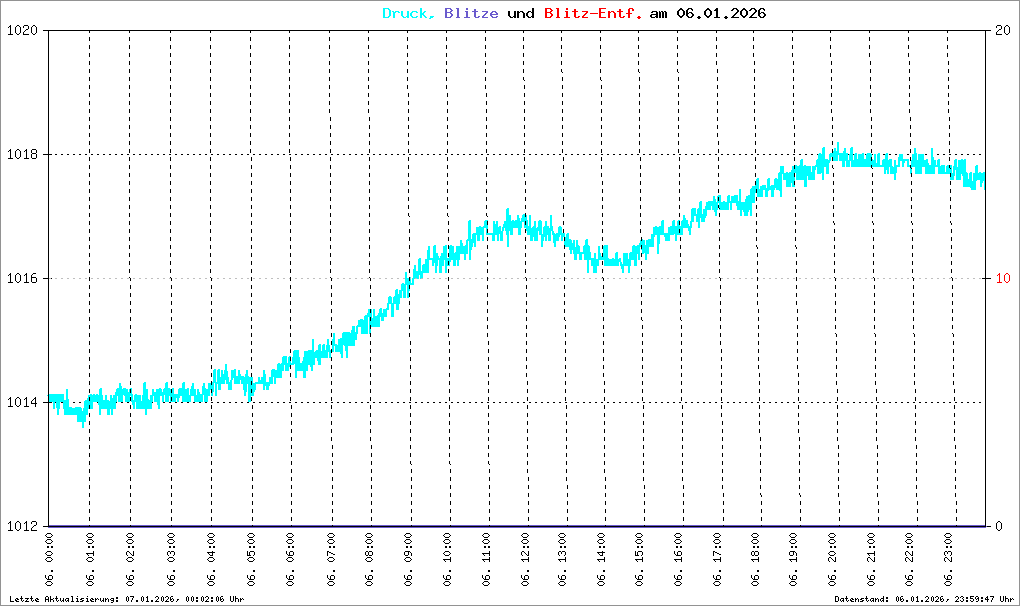Image resolution: width=1020 pixels, height=606 pixels.
Task: Click the time label '06. 04:00'
Action: click(211, 560)
